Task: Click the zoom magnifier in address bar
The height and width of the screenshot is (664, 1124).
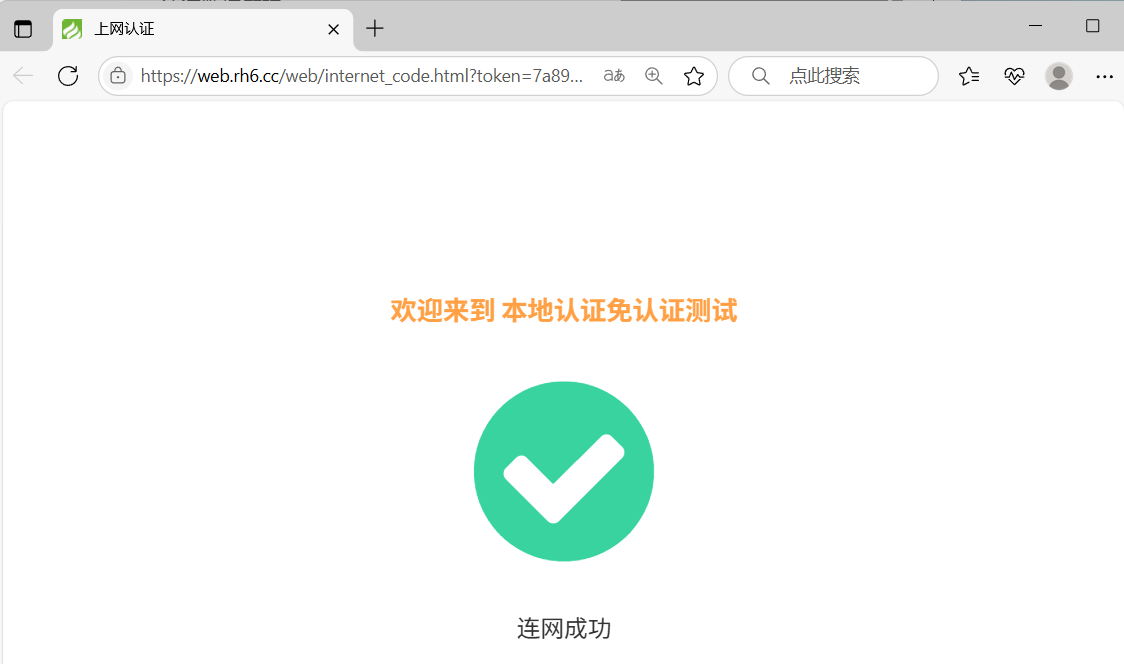Action: pyautogui.click(x=654, y=75)
